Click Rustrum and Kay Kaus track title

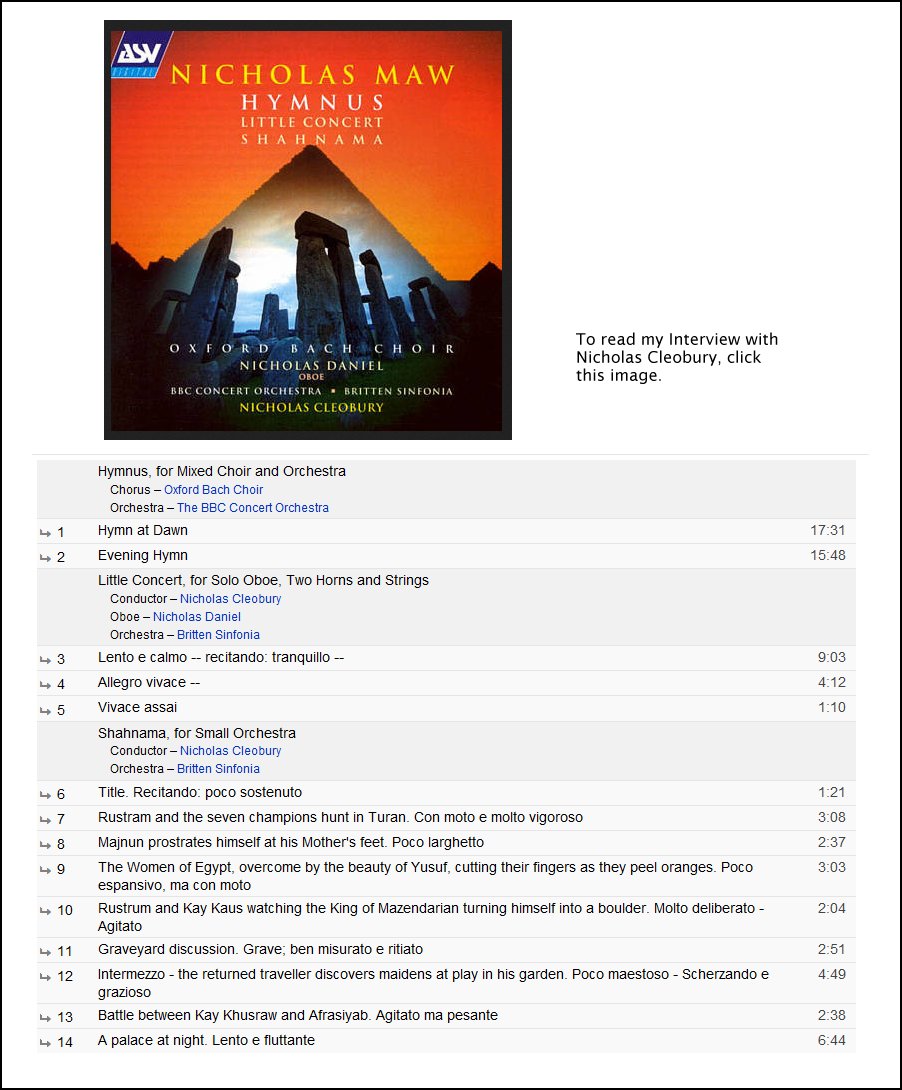431,918
